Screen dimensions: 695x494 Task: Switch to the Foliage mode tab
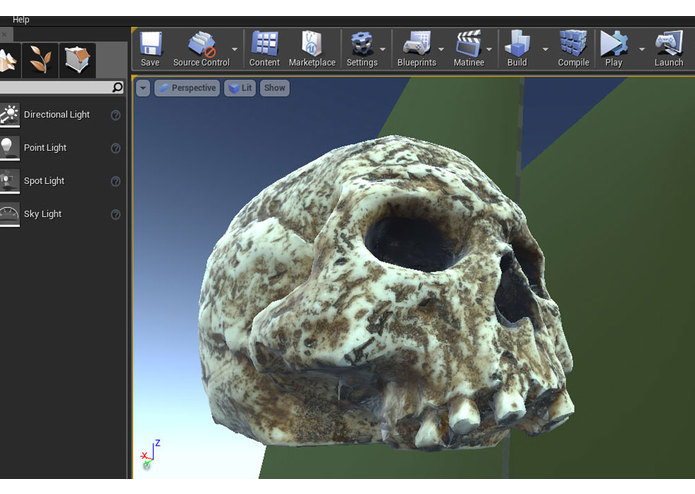point(41,60)
